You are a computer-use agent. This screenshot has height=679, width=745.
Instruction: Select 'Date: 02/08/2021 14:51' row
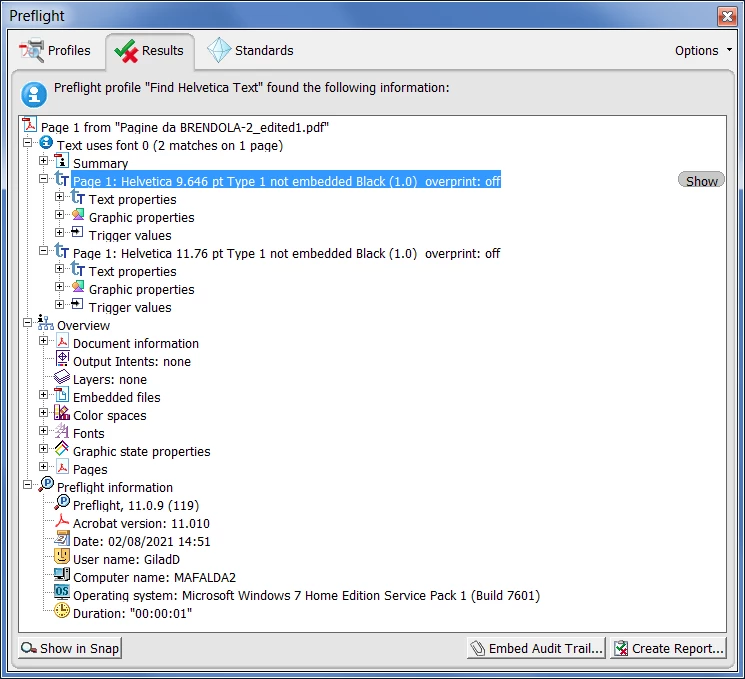tap(142, 542)
